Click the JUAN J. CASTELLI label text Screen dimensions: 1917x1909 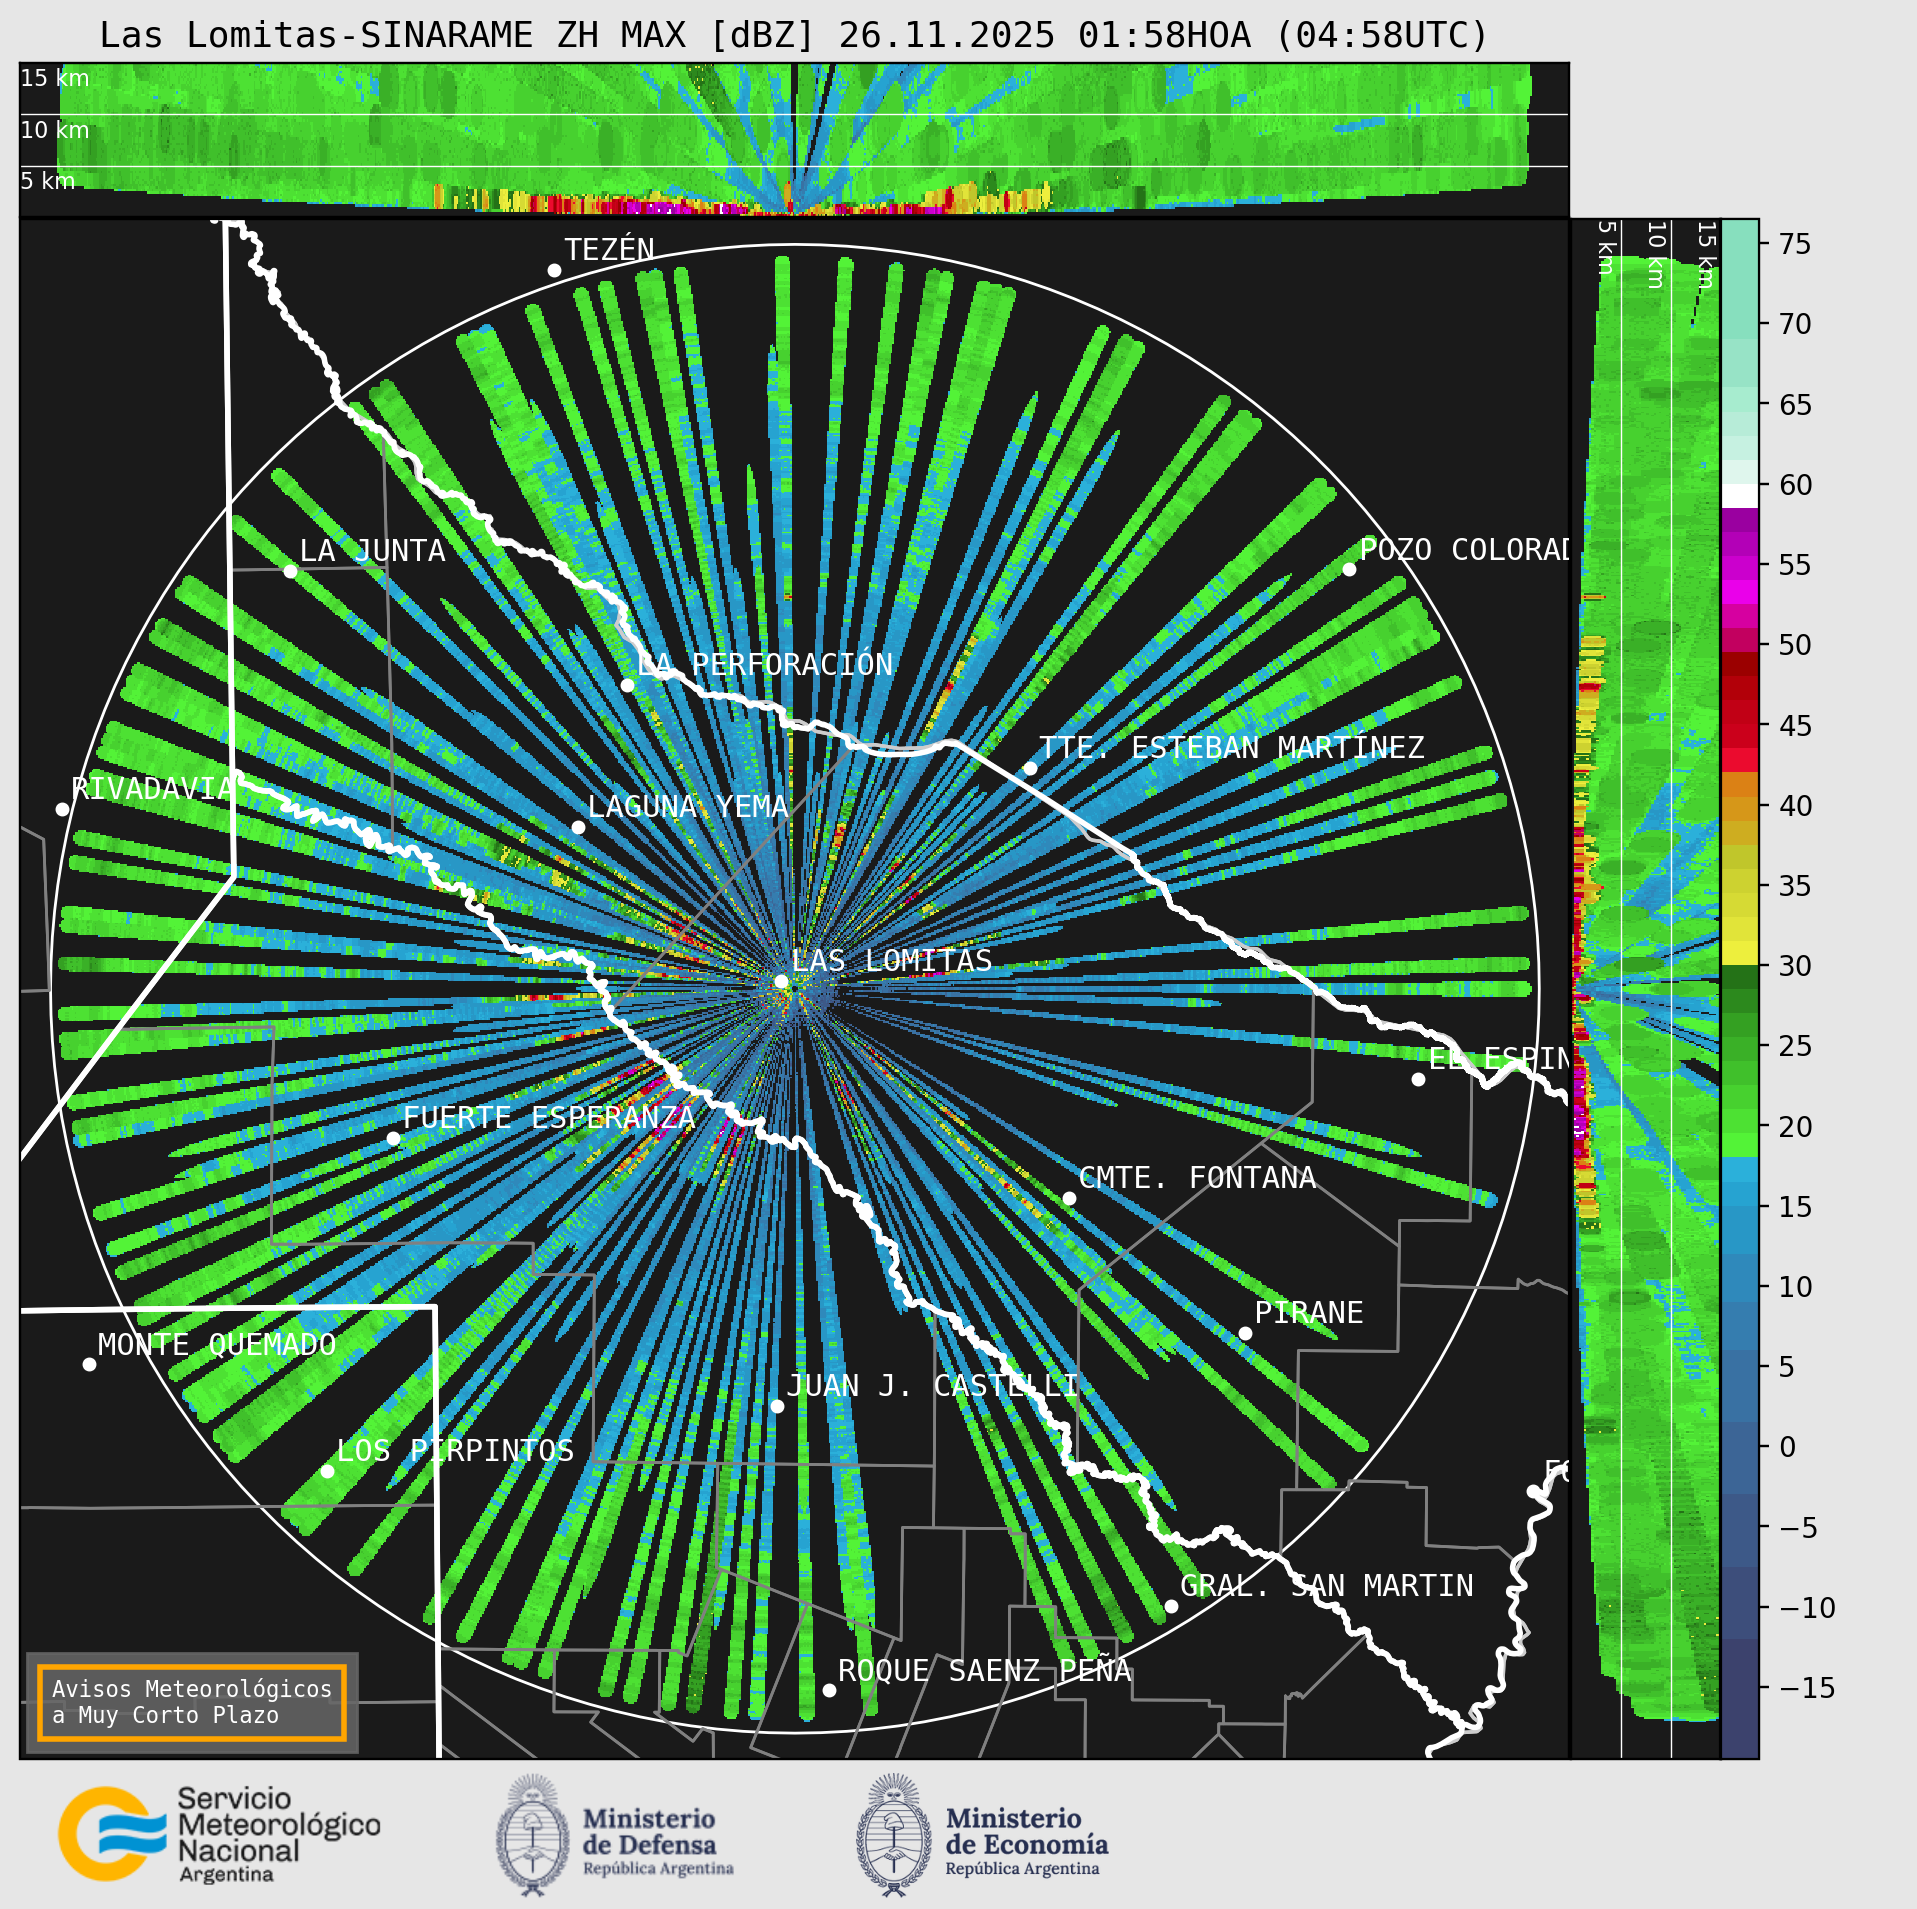click(x=932, y=1386)
